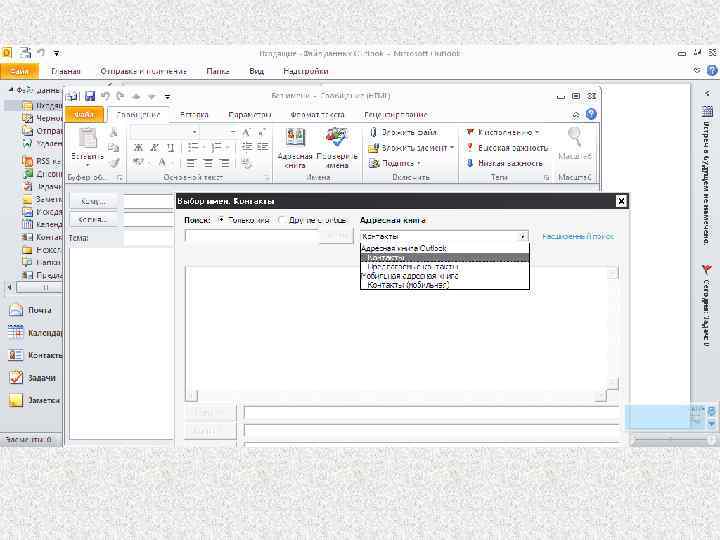Apply italic formatting (К)
The height and width of the screenshot is (540, 720).
(x=155, y=147)
